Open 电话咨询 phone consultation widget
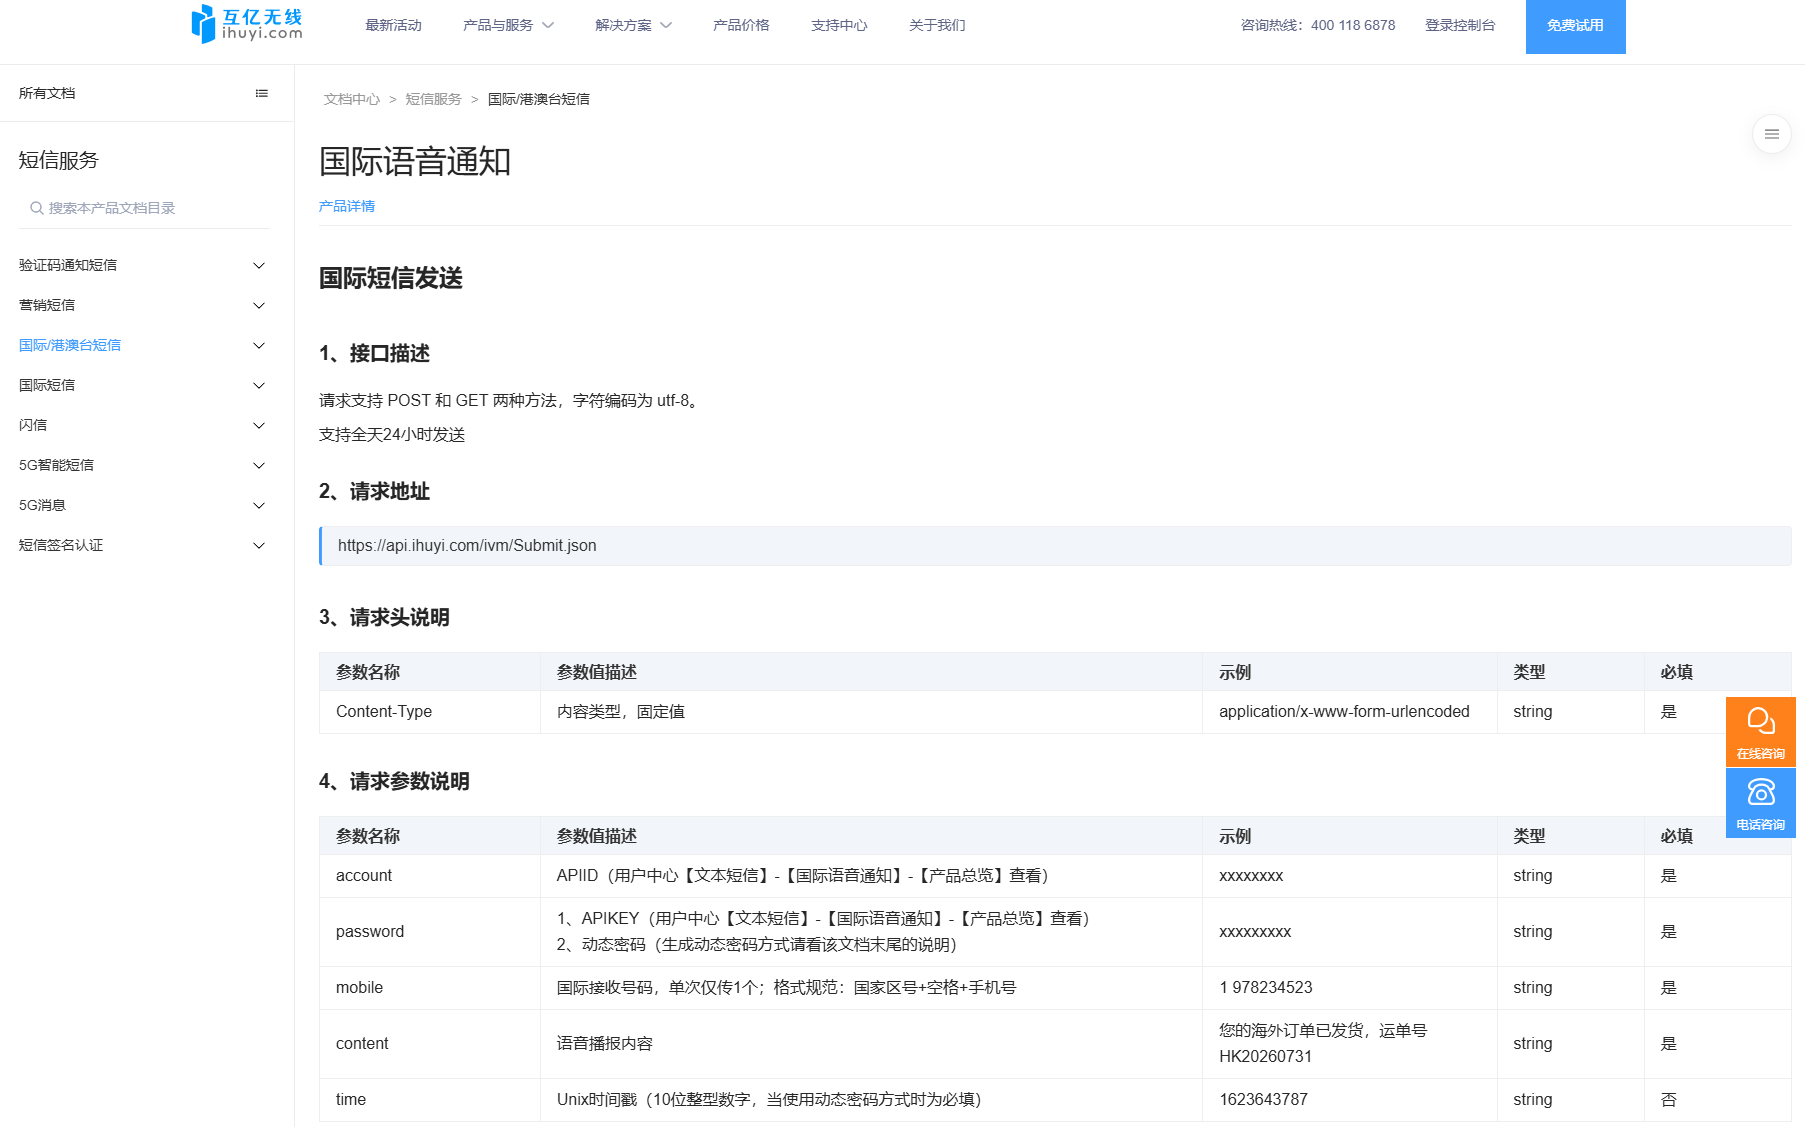1805x1127 pixels. pyautogui.click(x=1760, y=803)
